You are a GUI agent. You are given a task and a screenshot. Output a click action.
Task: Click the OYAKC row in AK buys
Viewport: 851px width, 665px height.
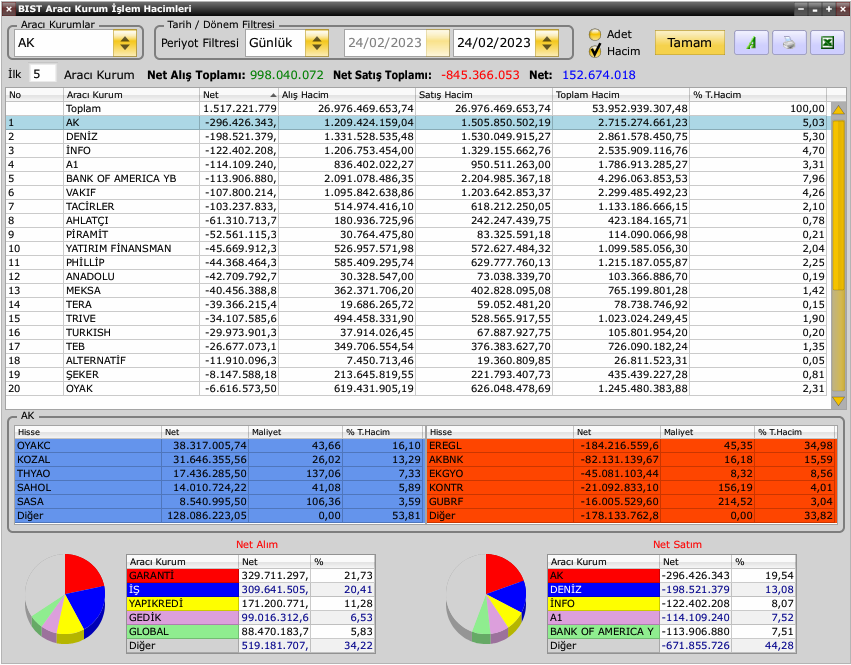[219, 446]
